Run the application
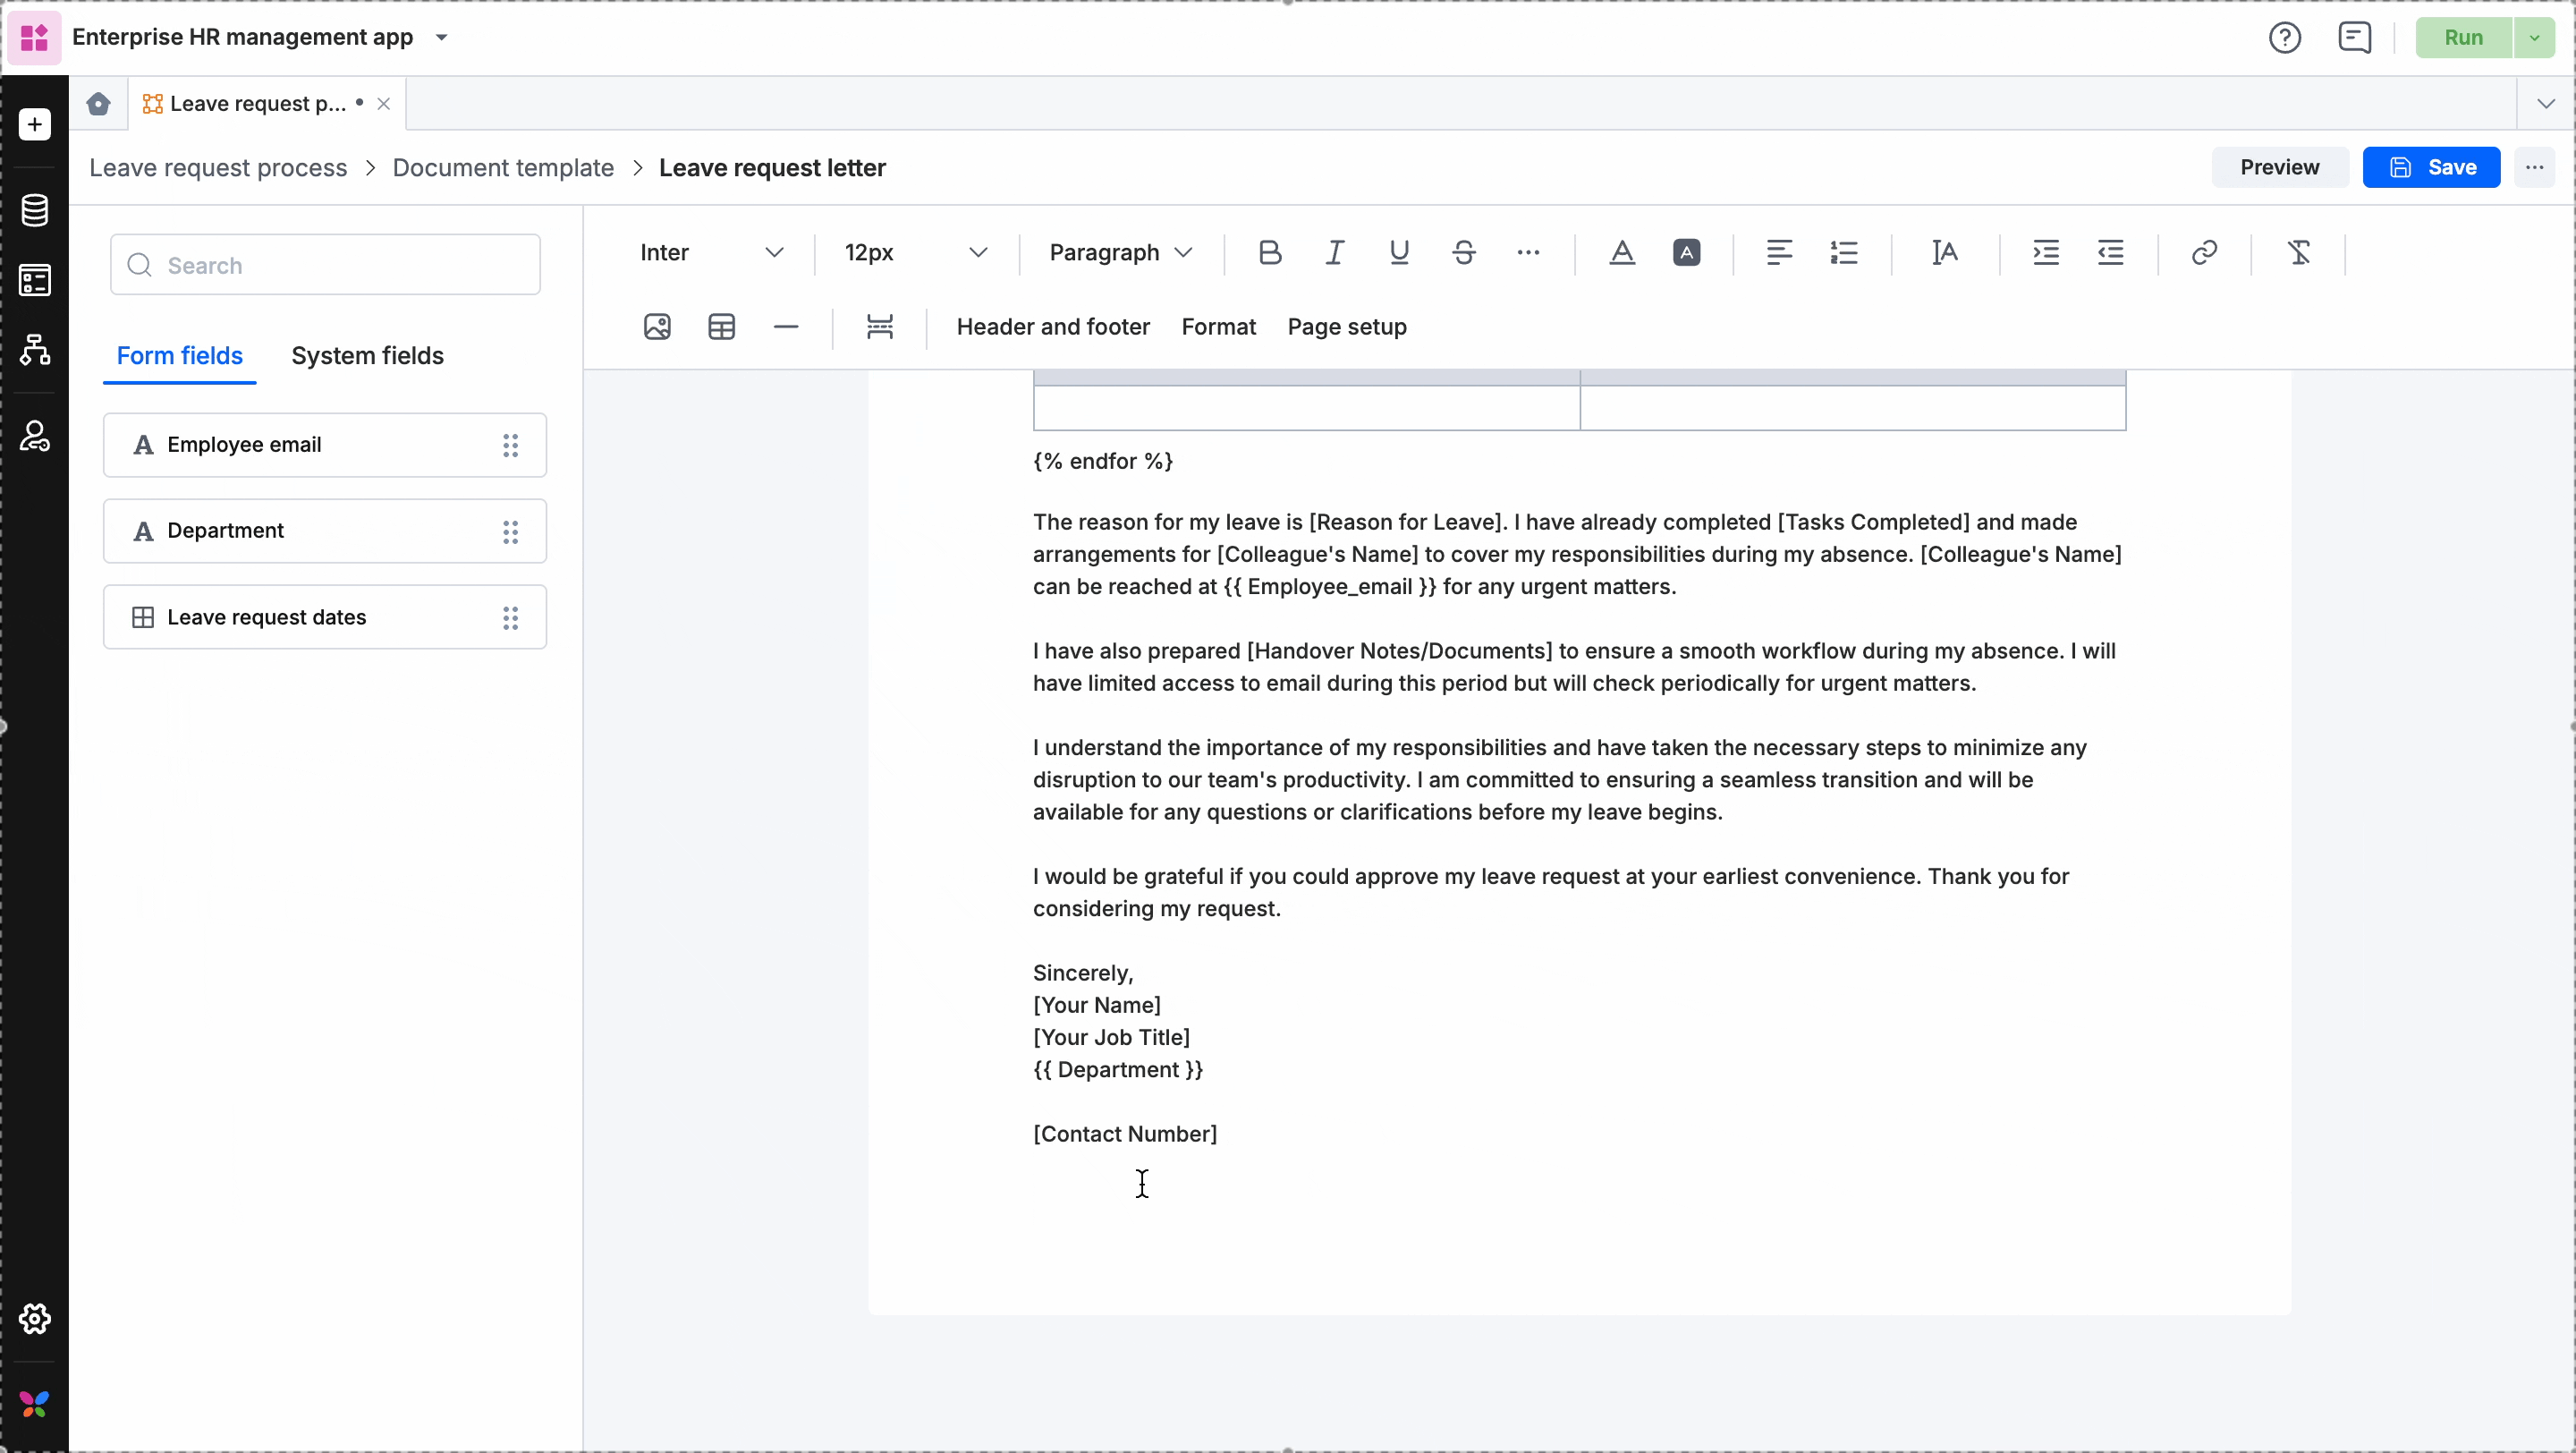 [2463, 38]
